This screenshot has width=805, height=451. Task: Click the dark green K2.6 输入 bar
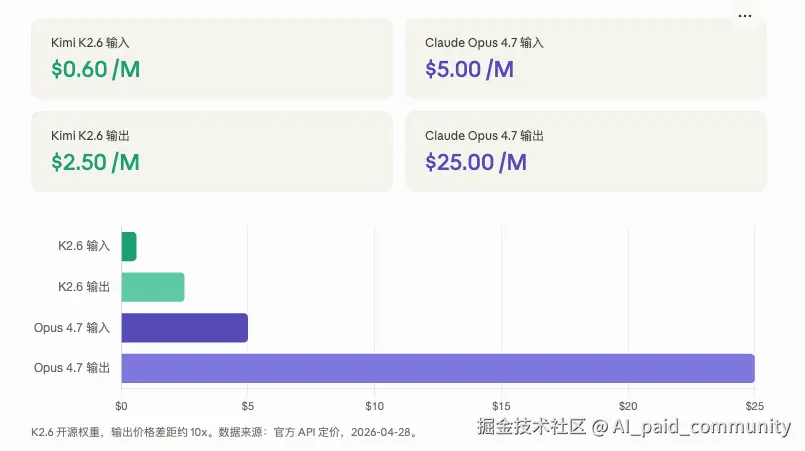129,246
